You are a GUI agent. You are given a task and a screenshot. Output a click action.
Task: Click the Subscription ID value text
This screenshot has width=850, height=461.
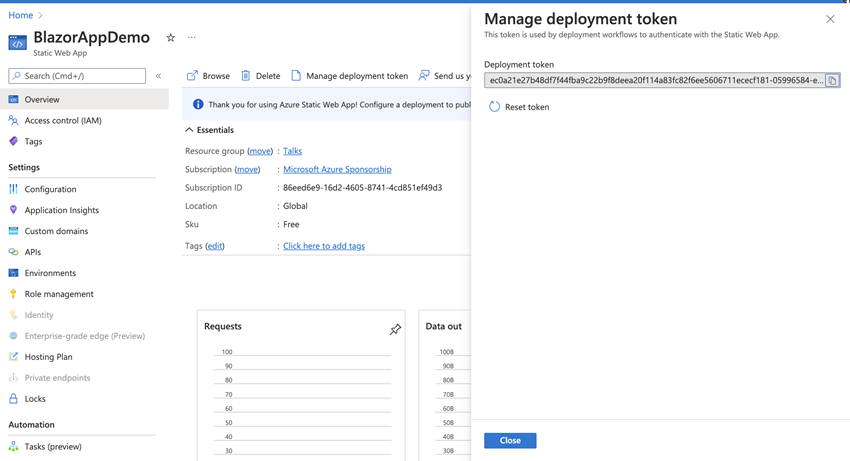pyautogui.click(x=363, y=188)
